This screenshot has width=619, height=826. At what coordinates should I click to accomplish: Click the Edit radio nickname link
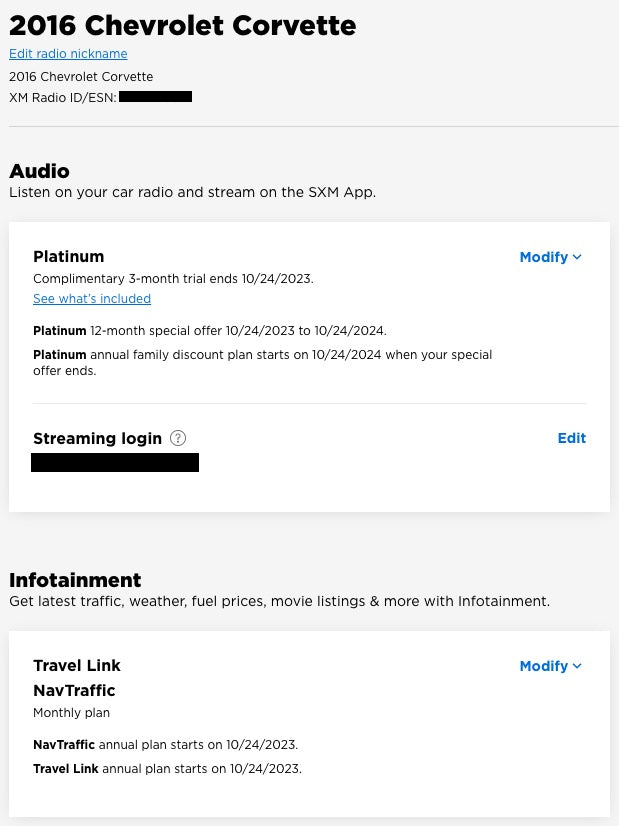68,54
